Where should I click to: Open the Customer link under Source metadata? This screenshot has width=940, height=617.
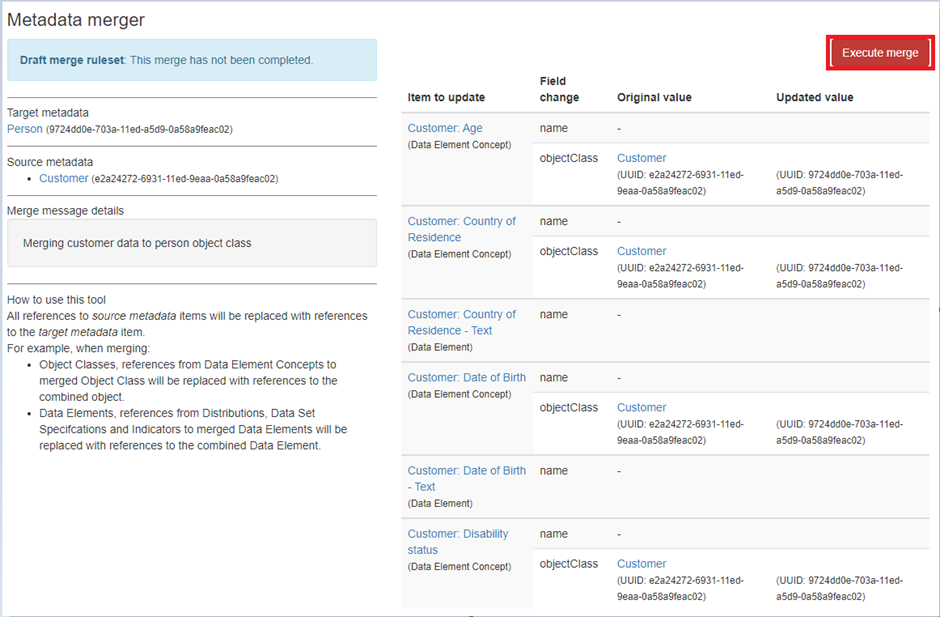pos(64,178)
